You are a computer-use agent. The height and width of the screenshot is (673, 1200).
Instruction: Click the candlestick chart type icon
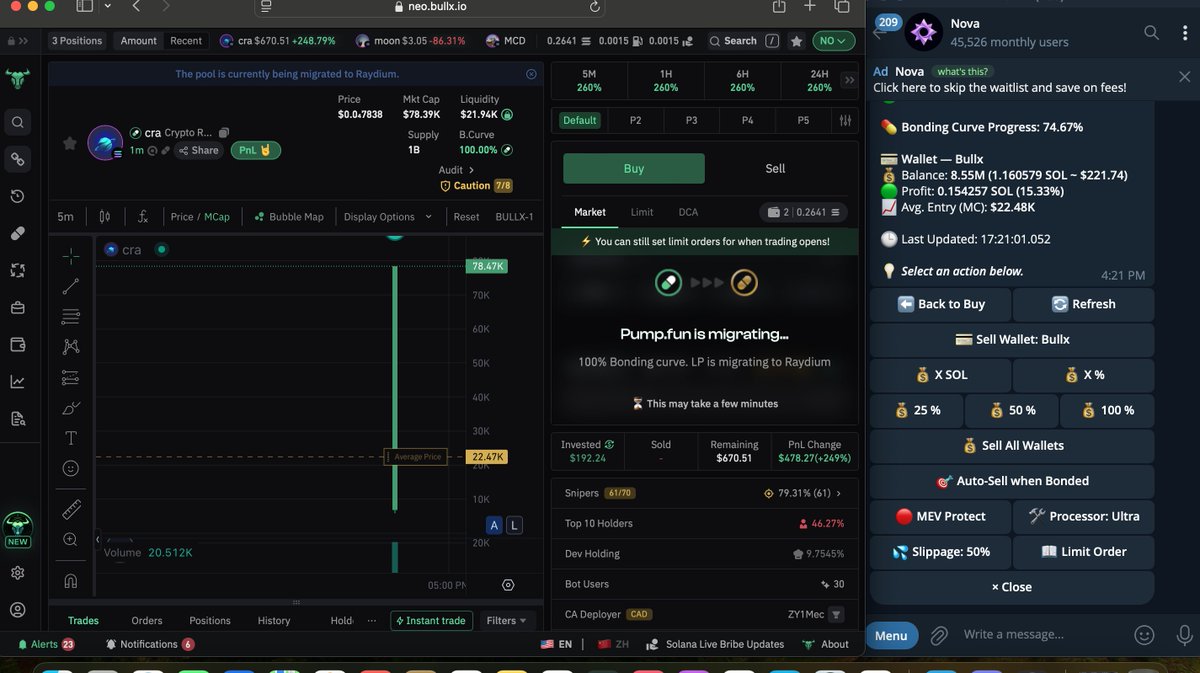[105, 216]
